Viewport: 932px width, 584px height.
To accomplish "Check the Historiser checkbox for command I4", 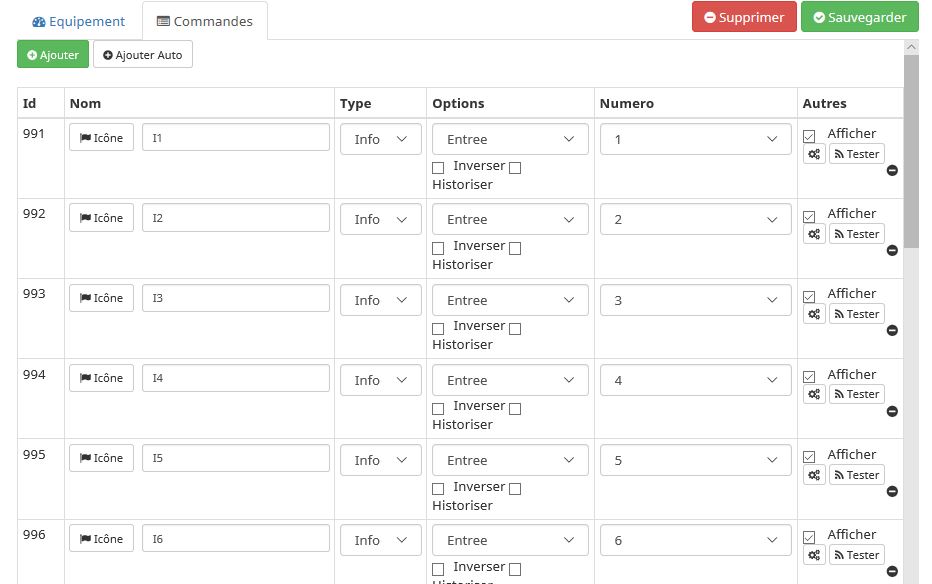I will [x=515, y=408].
